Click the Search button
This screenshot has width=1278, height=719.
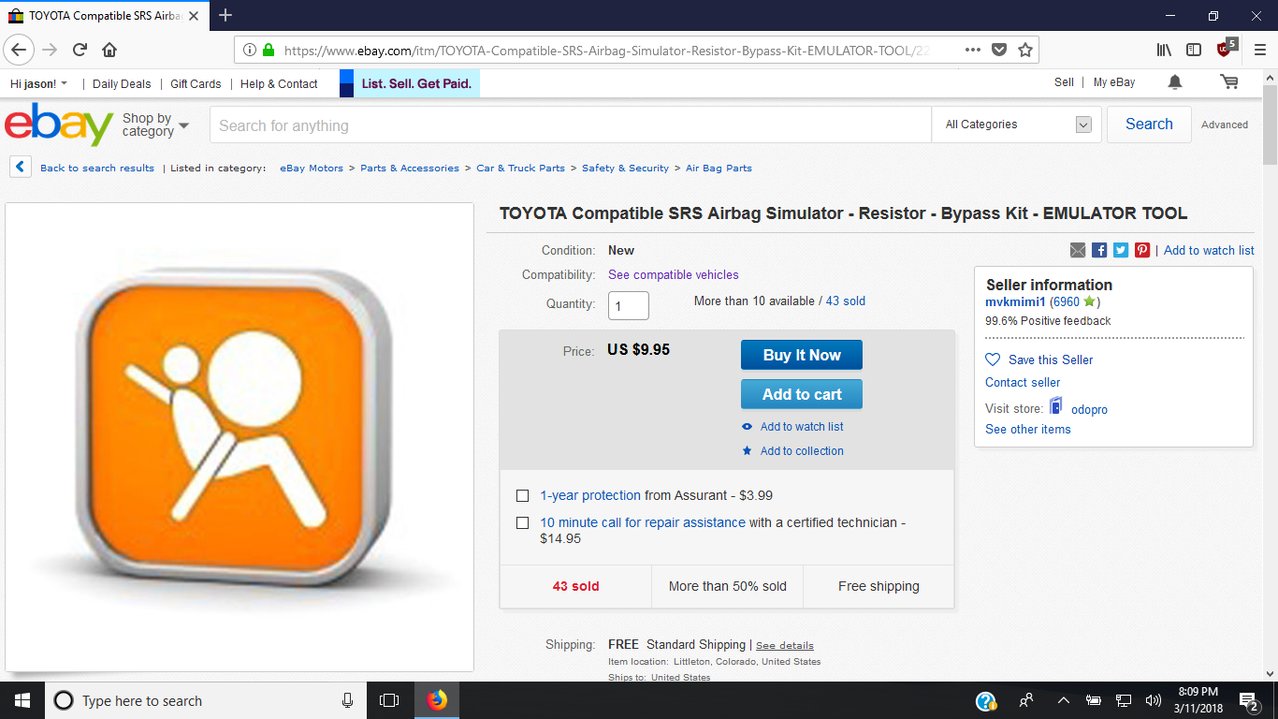1149,124
